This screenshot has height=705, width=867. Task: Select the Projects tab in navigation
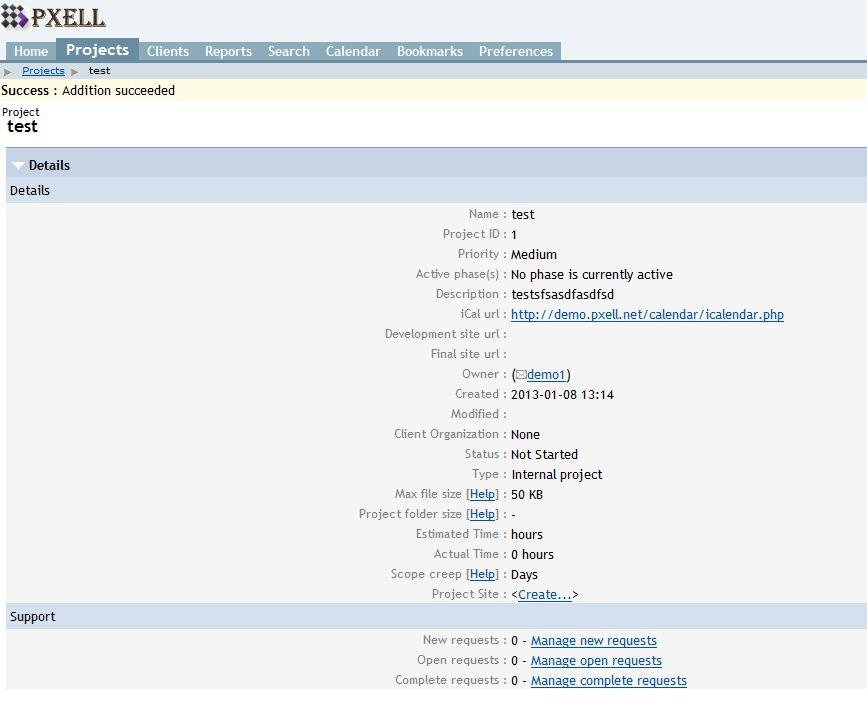coord(97,49)
